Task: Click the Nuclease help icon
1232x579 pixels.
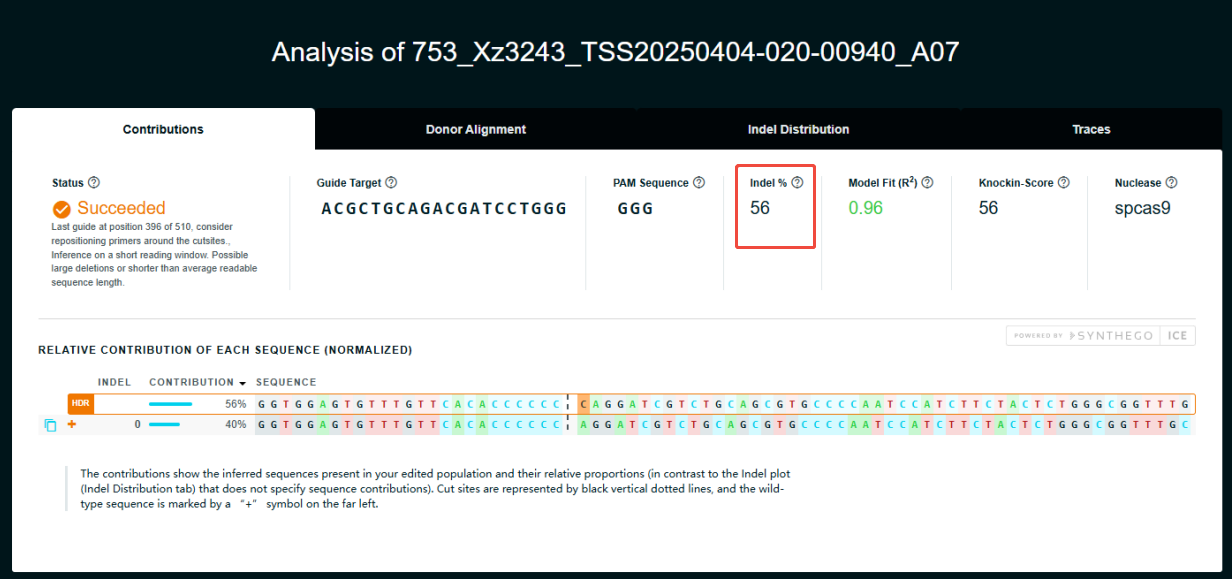Action: 1169,182
